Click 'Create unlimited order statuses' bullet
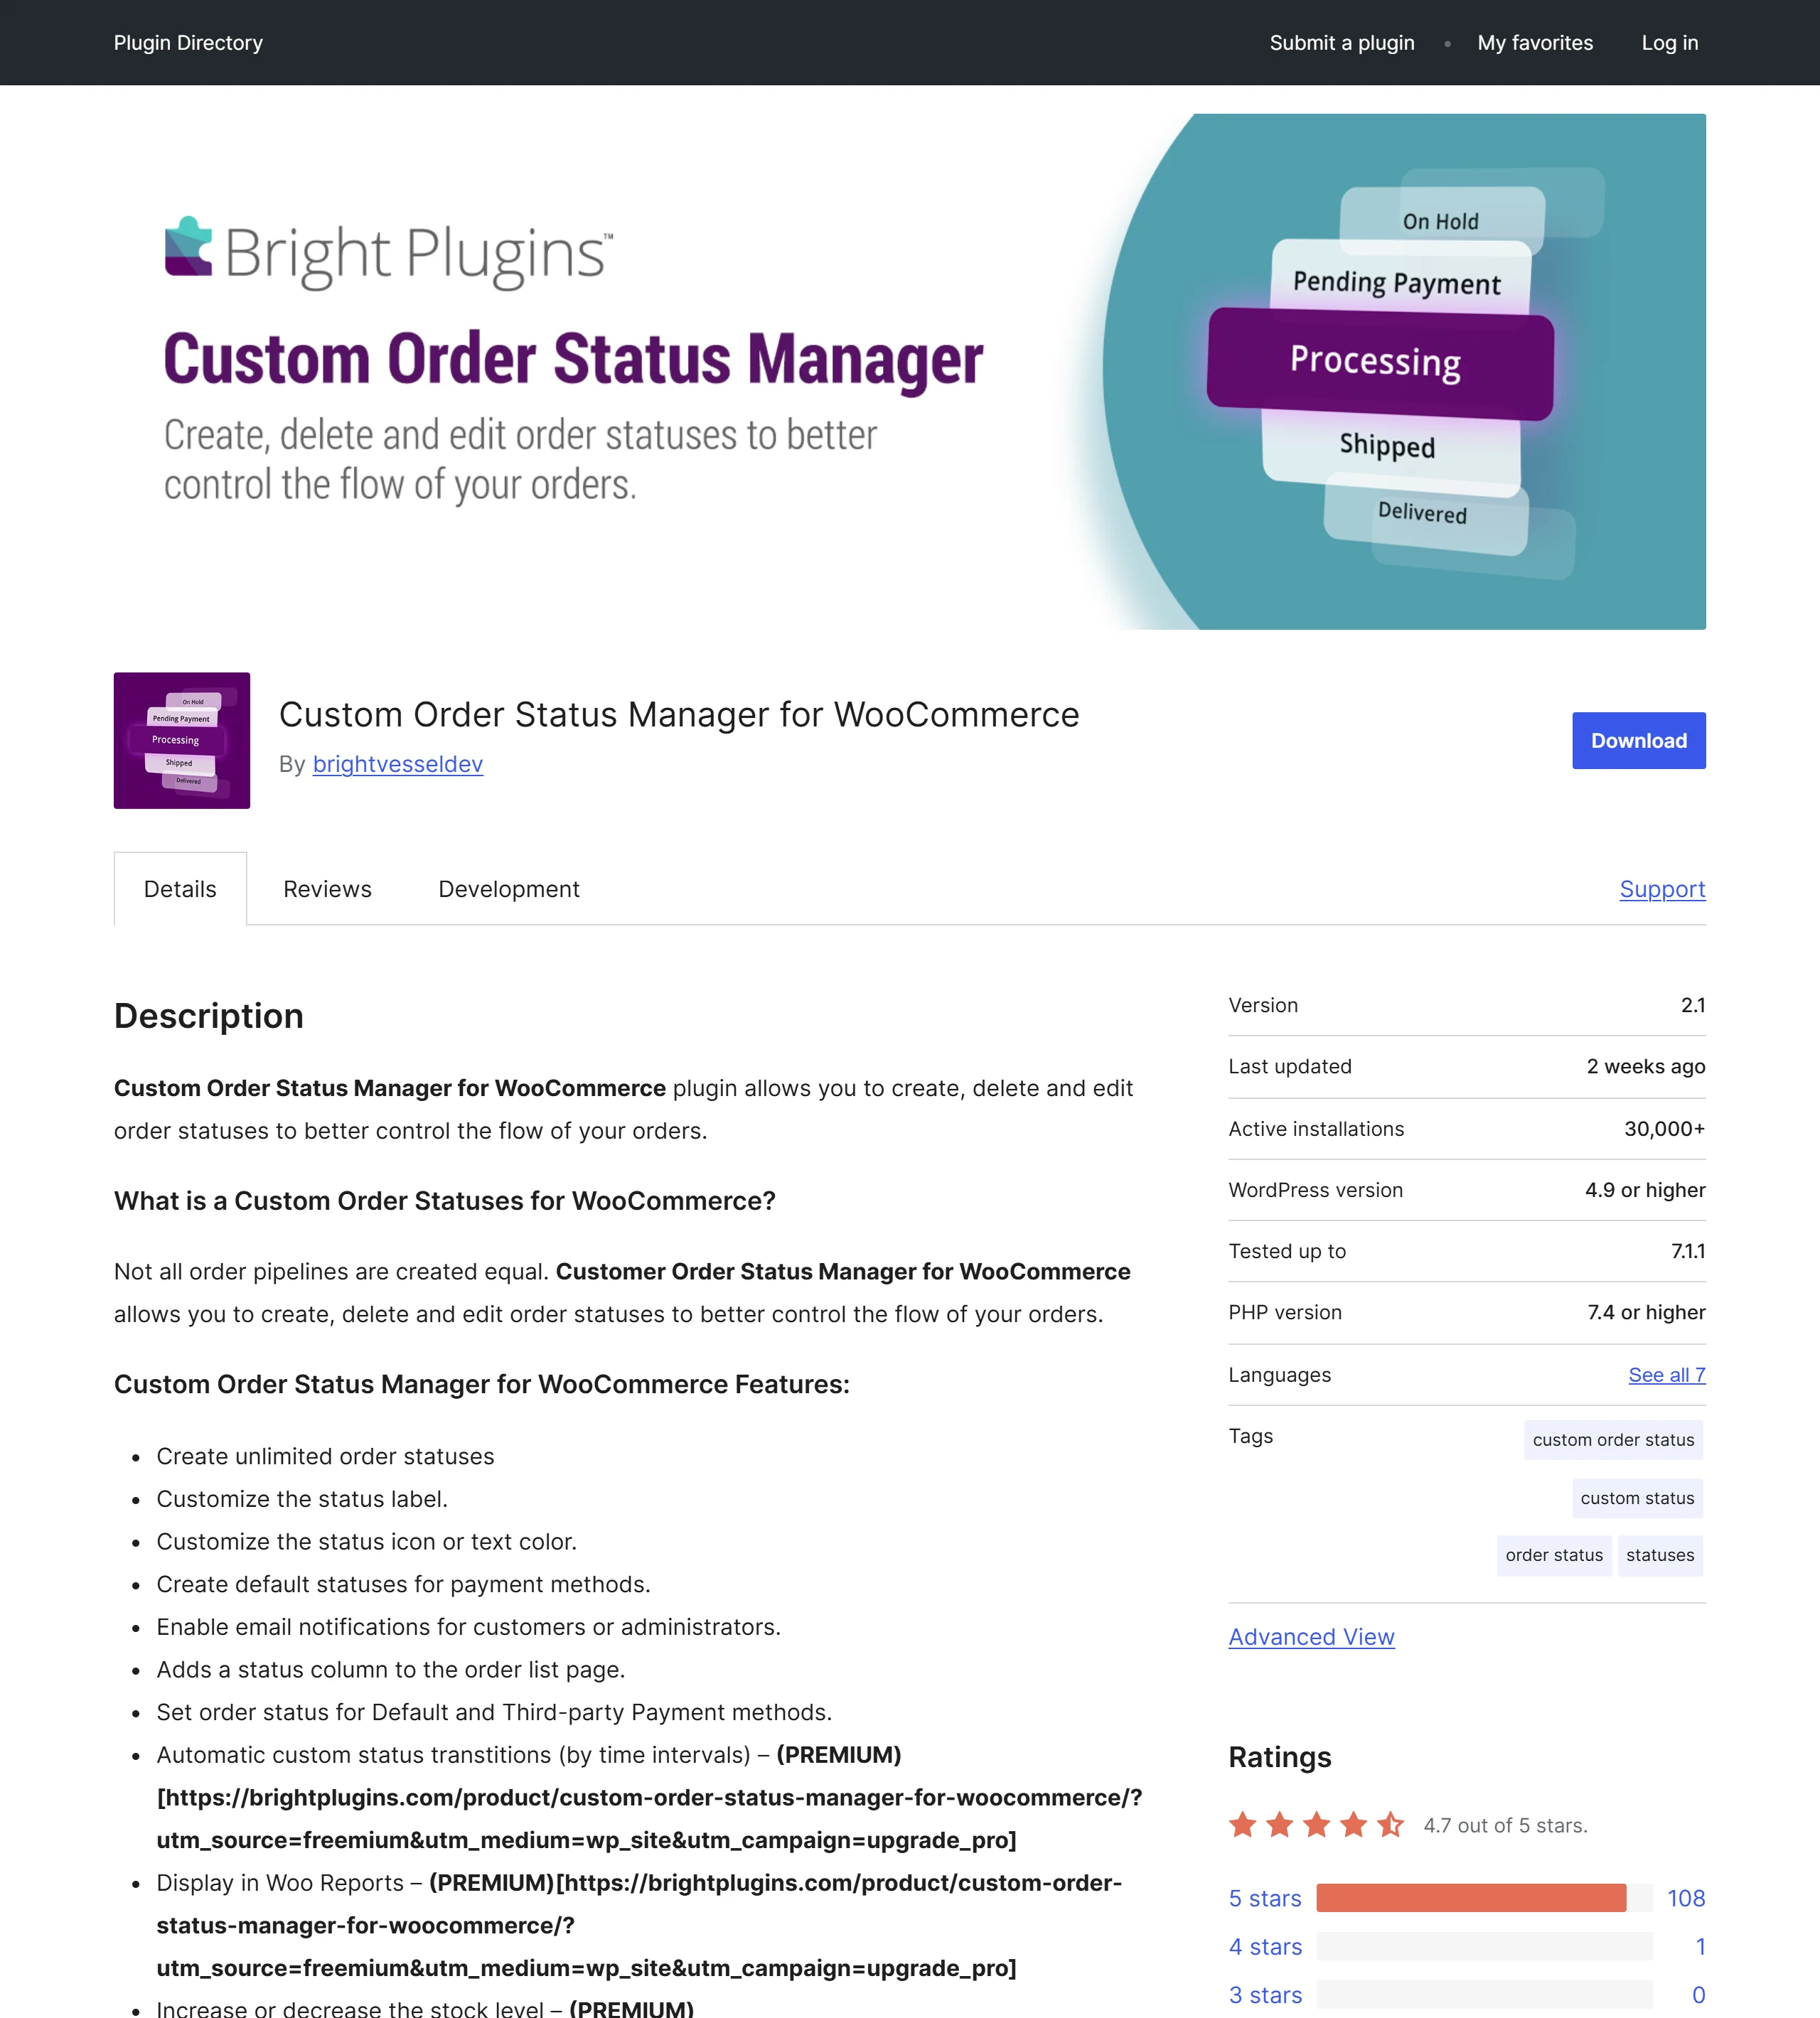 point(325,1456)
